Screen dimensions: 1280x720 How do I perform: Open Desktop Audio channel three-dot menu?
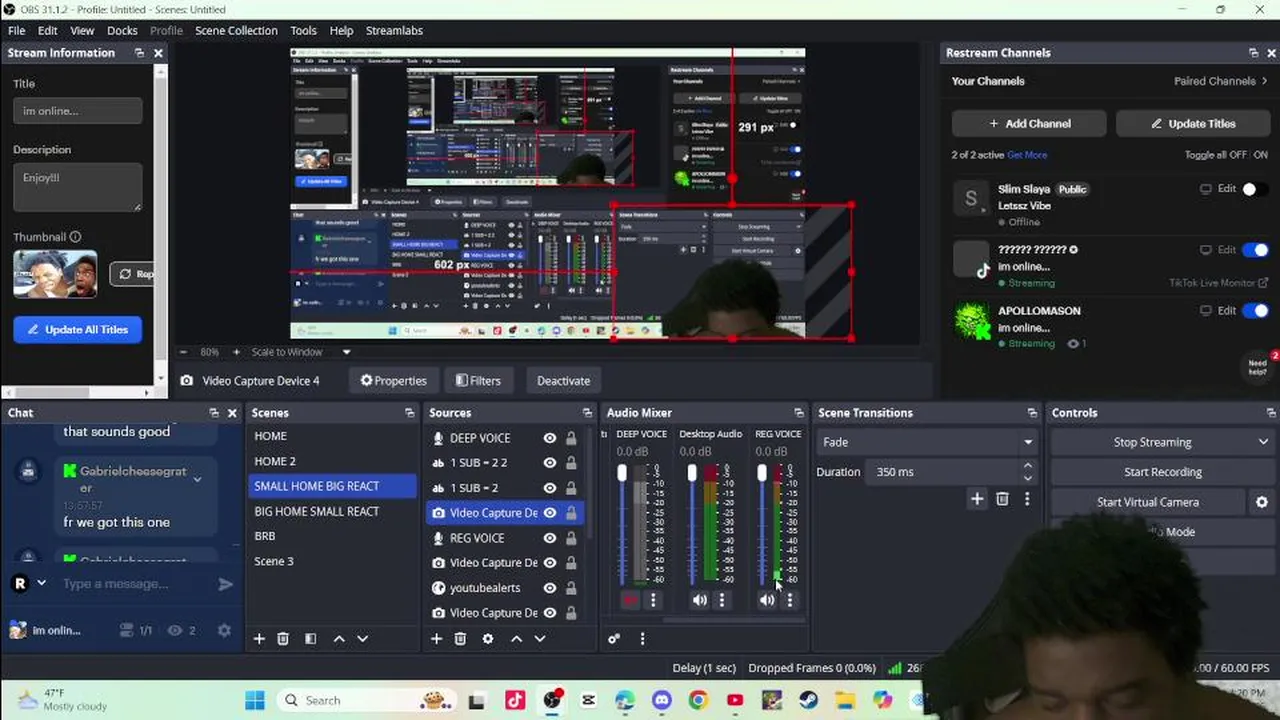click(x=721, y=600)
